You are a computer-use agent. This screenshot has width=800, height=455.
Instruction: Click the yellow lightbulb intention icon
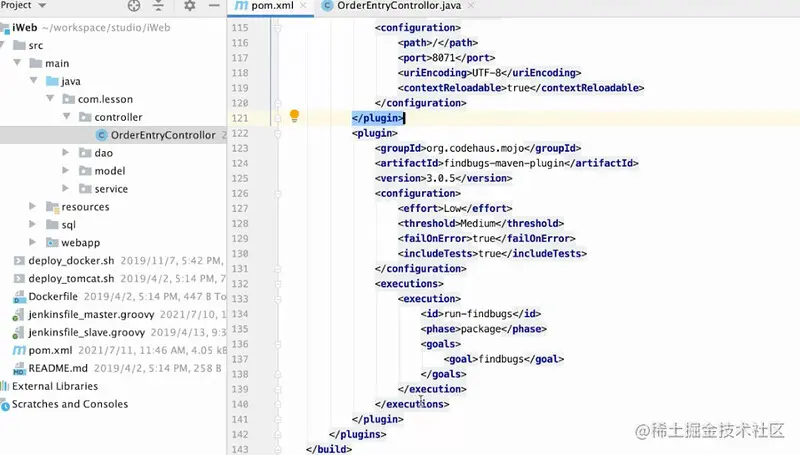click(294, 116)
